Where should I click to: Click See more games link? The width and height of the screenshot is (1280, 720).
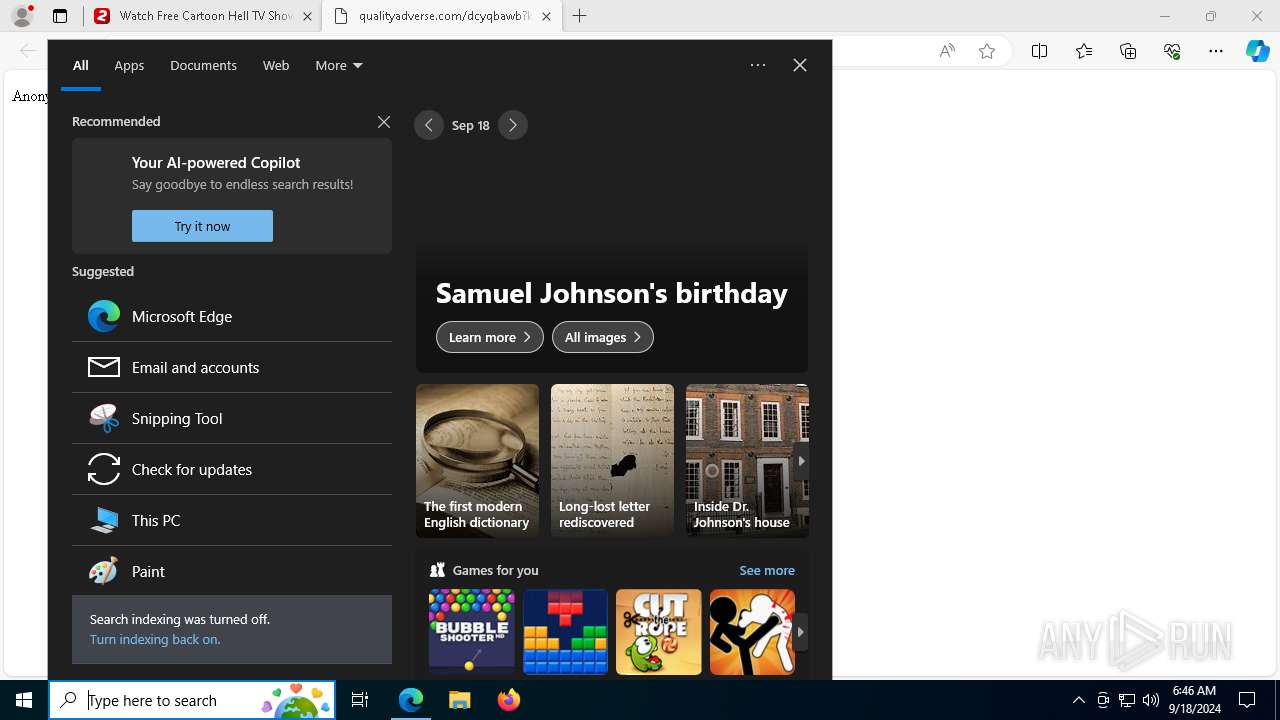point(767,570)
